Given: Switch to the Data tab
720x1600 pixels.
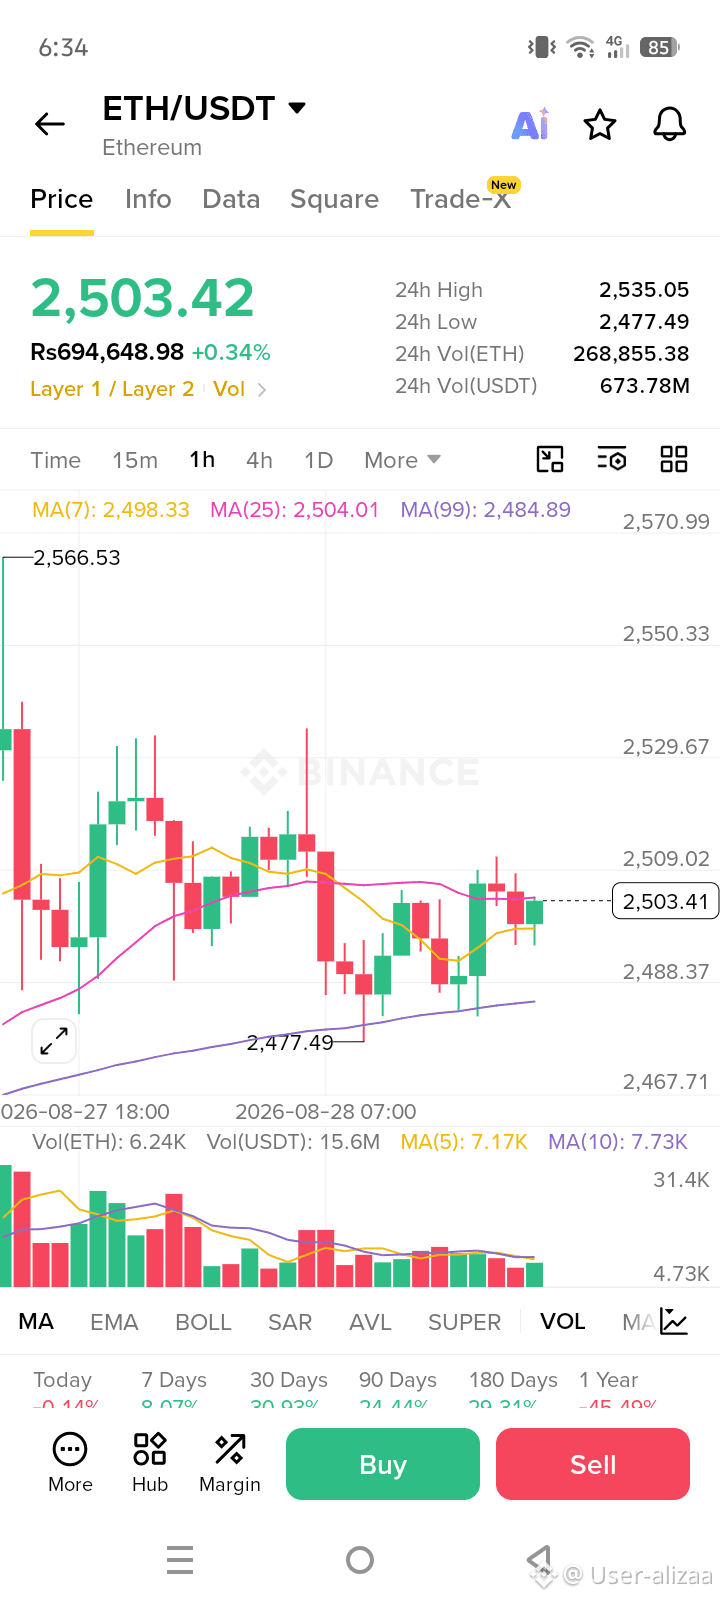Looking at the screenshot, I should click(231, 199).
